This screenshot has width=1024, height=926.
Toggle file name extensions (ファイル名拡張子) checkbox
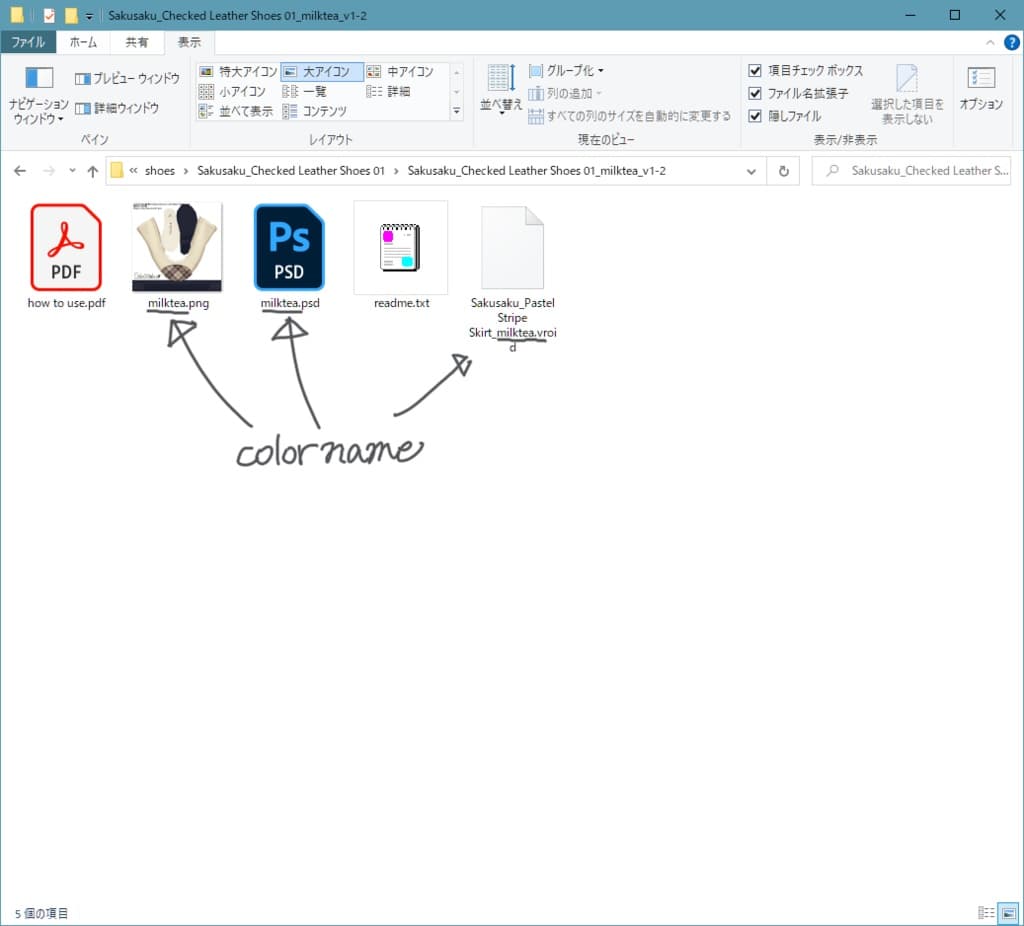click(x=756, y=93)
